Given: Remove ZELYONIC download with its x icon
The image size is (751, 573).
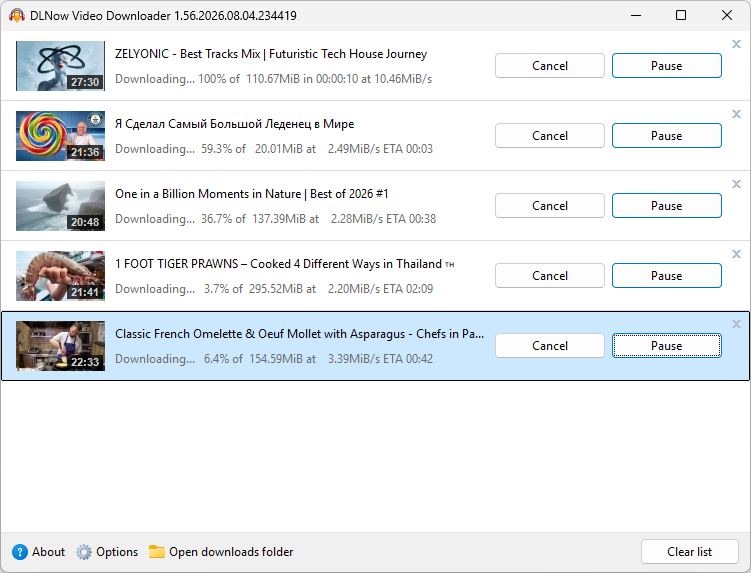Looking at the screenshot, I should tap(736, 44).
